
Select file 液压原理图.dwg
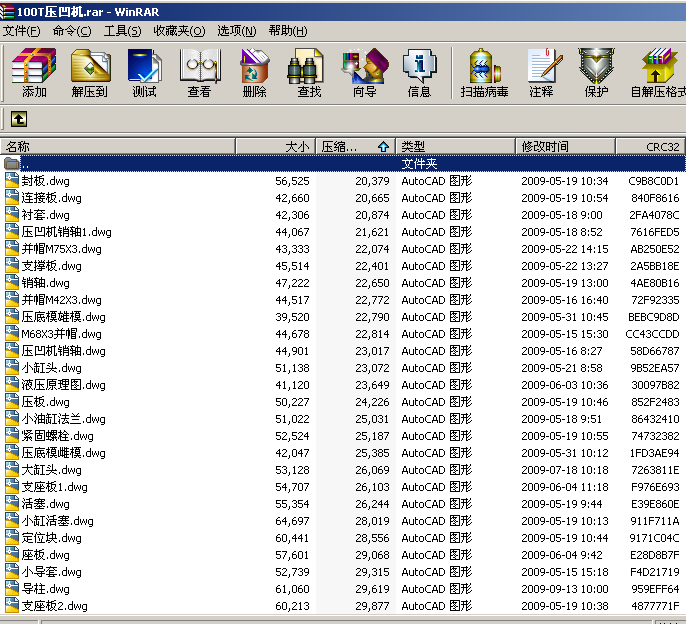pos(63,385)
